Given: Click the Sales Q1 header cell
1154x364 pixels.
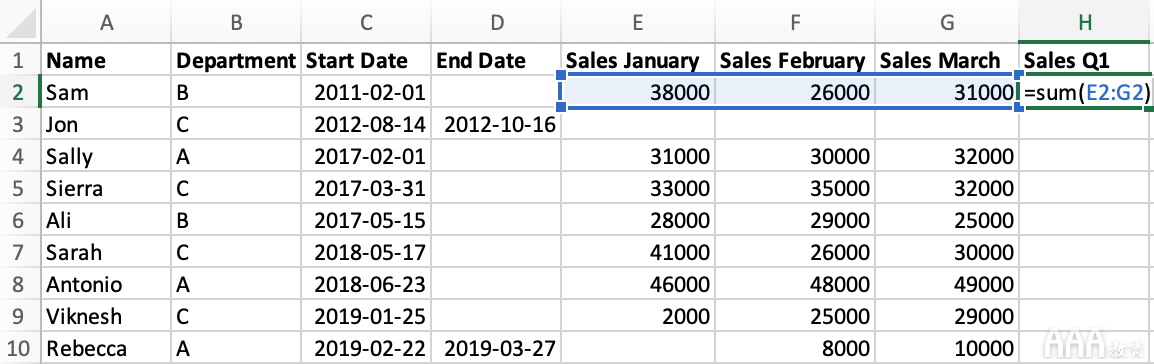Looking at the screenshot, I should pos(1086,60).
